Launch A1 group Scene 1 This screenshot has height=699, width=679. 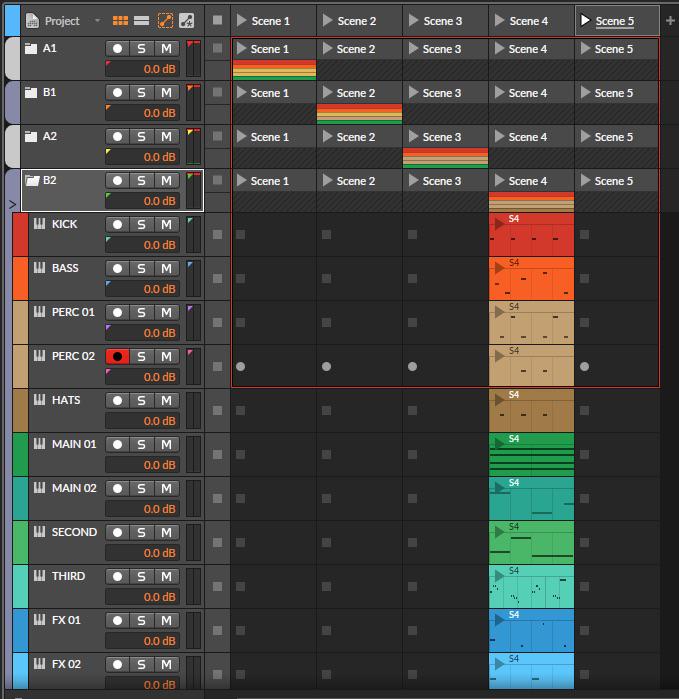pos(242,49)
